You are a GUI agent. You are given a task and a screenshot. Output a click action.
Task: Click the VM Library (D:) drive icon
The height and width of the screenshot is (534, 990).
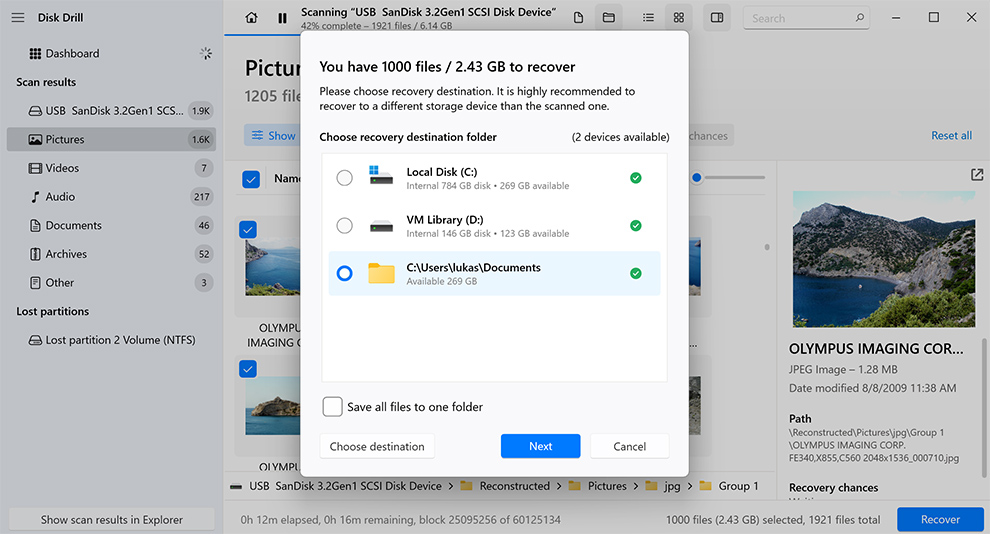coord(381,226)
